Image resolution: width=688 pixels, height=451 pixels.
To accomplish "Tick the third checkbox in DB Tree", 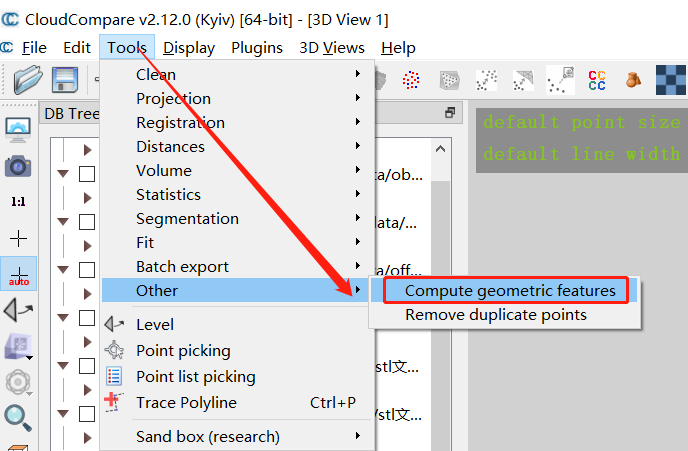I will pyautogui.click(x=87, y=270).
